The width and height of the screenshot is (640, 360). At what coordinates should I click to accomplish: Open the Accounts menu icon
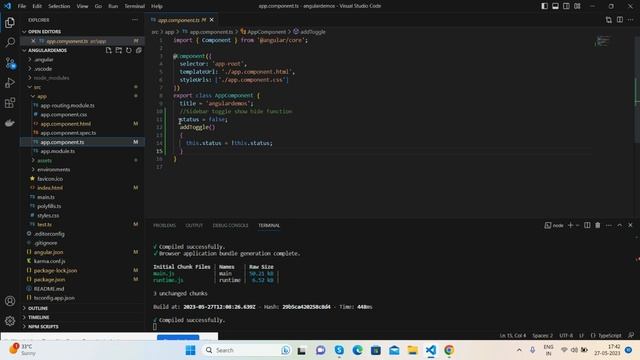(10, 301)
